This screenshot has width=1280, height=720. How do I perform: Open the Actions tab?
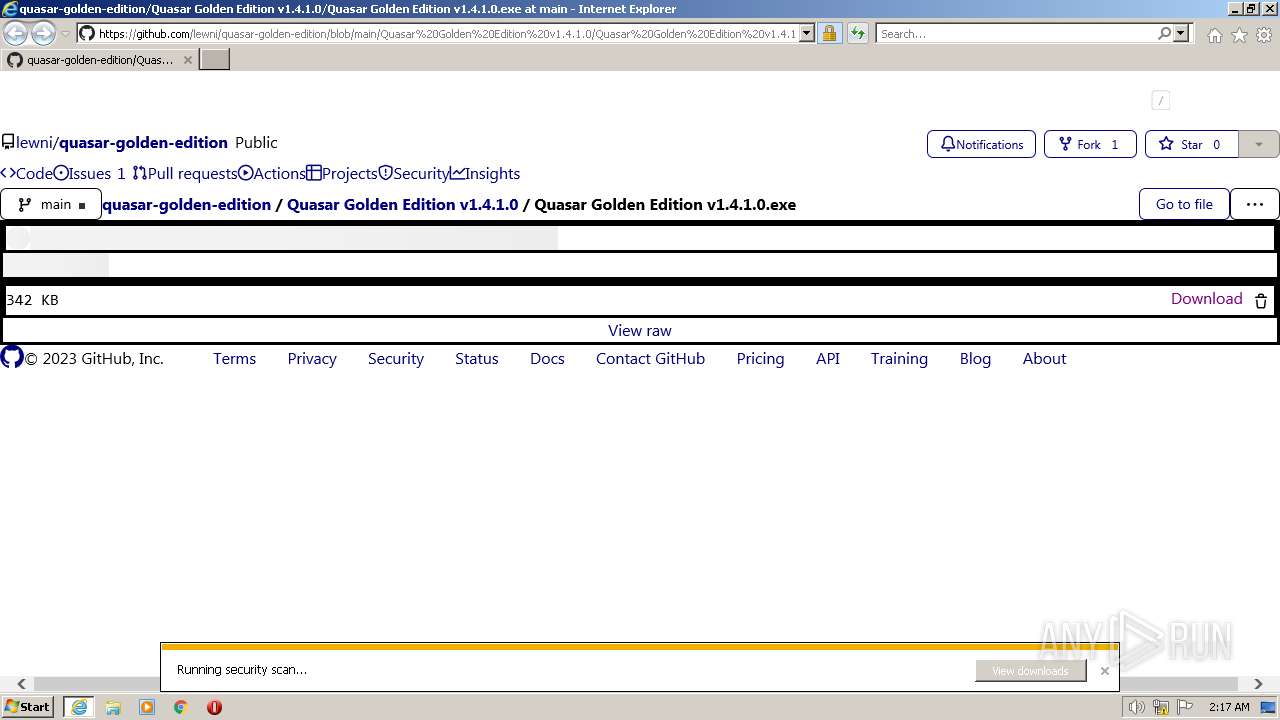pos(272,173)
